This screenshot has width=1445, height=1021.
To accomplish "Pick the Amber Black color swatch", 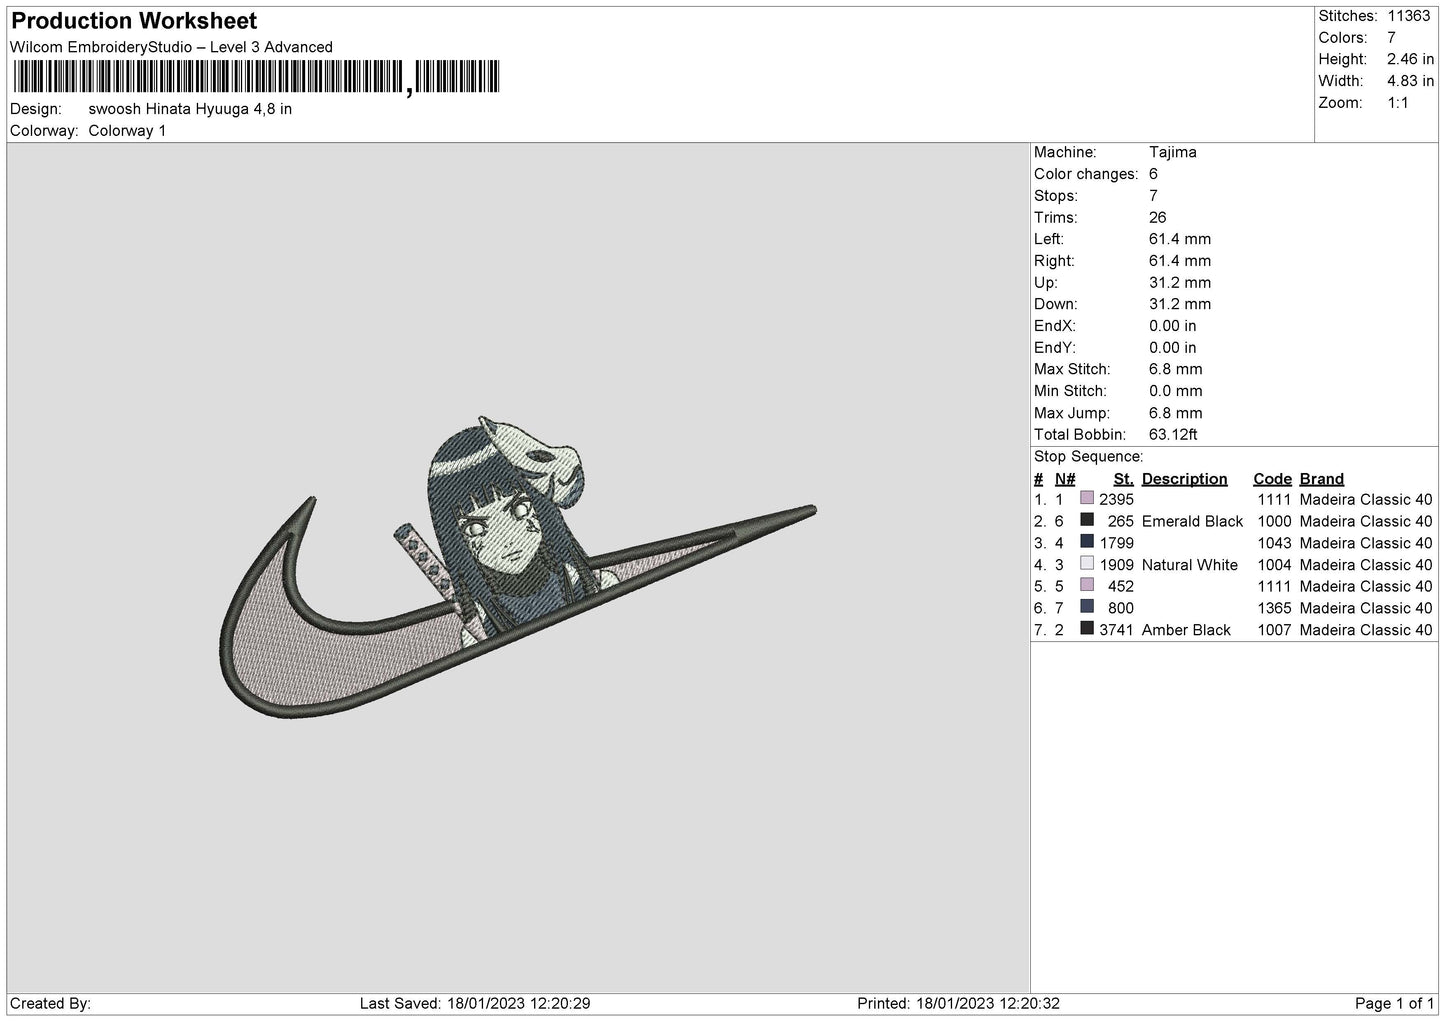I will tap(1087, 629).
